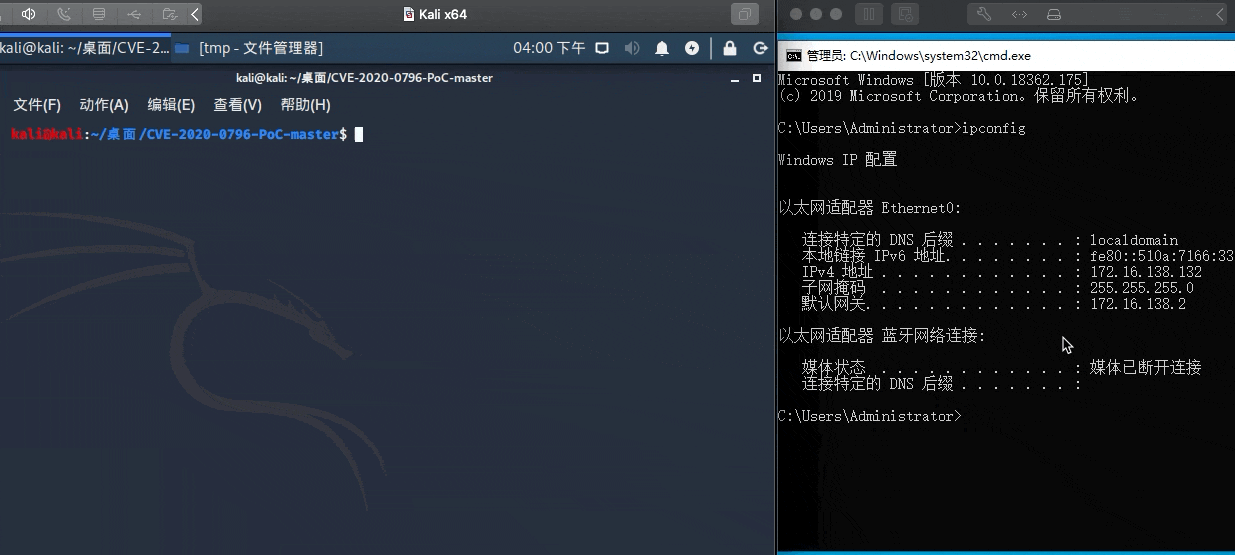Mute Kali panel volume speaker
The height and width of the screenshot is (555, 1235).
(x=632, y=48)
